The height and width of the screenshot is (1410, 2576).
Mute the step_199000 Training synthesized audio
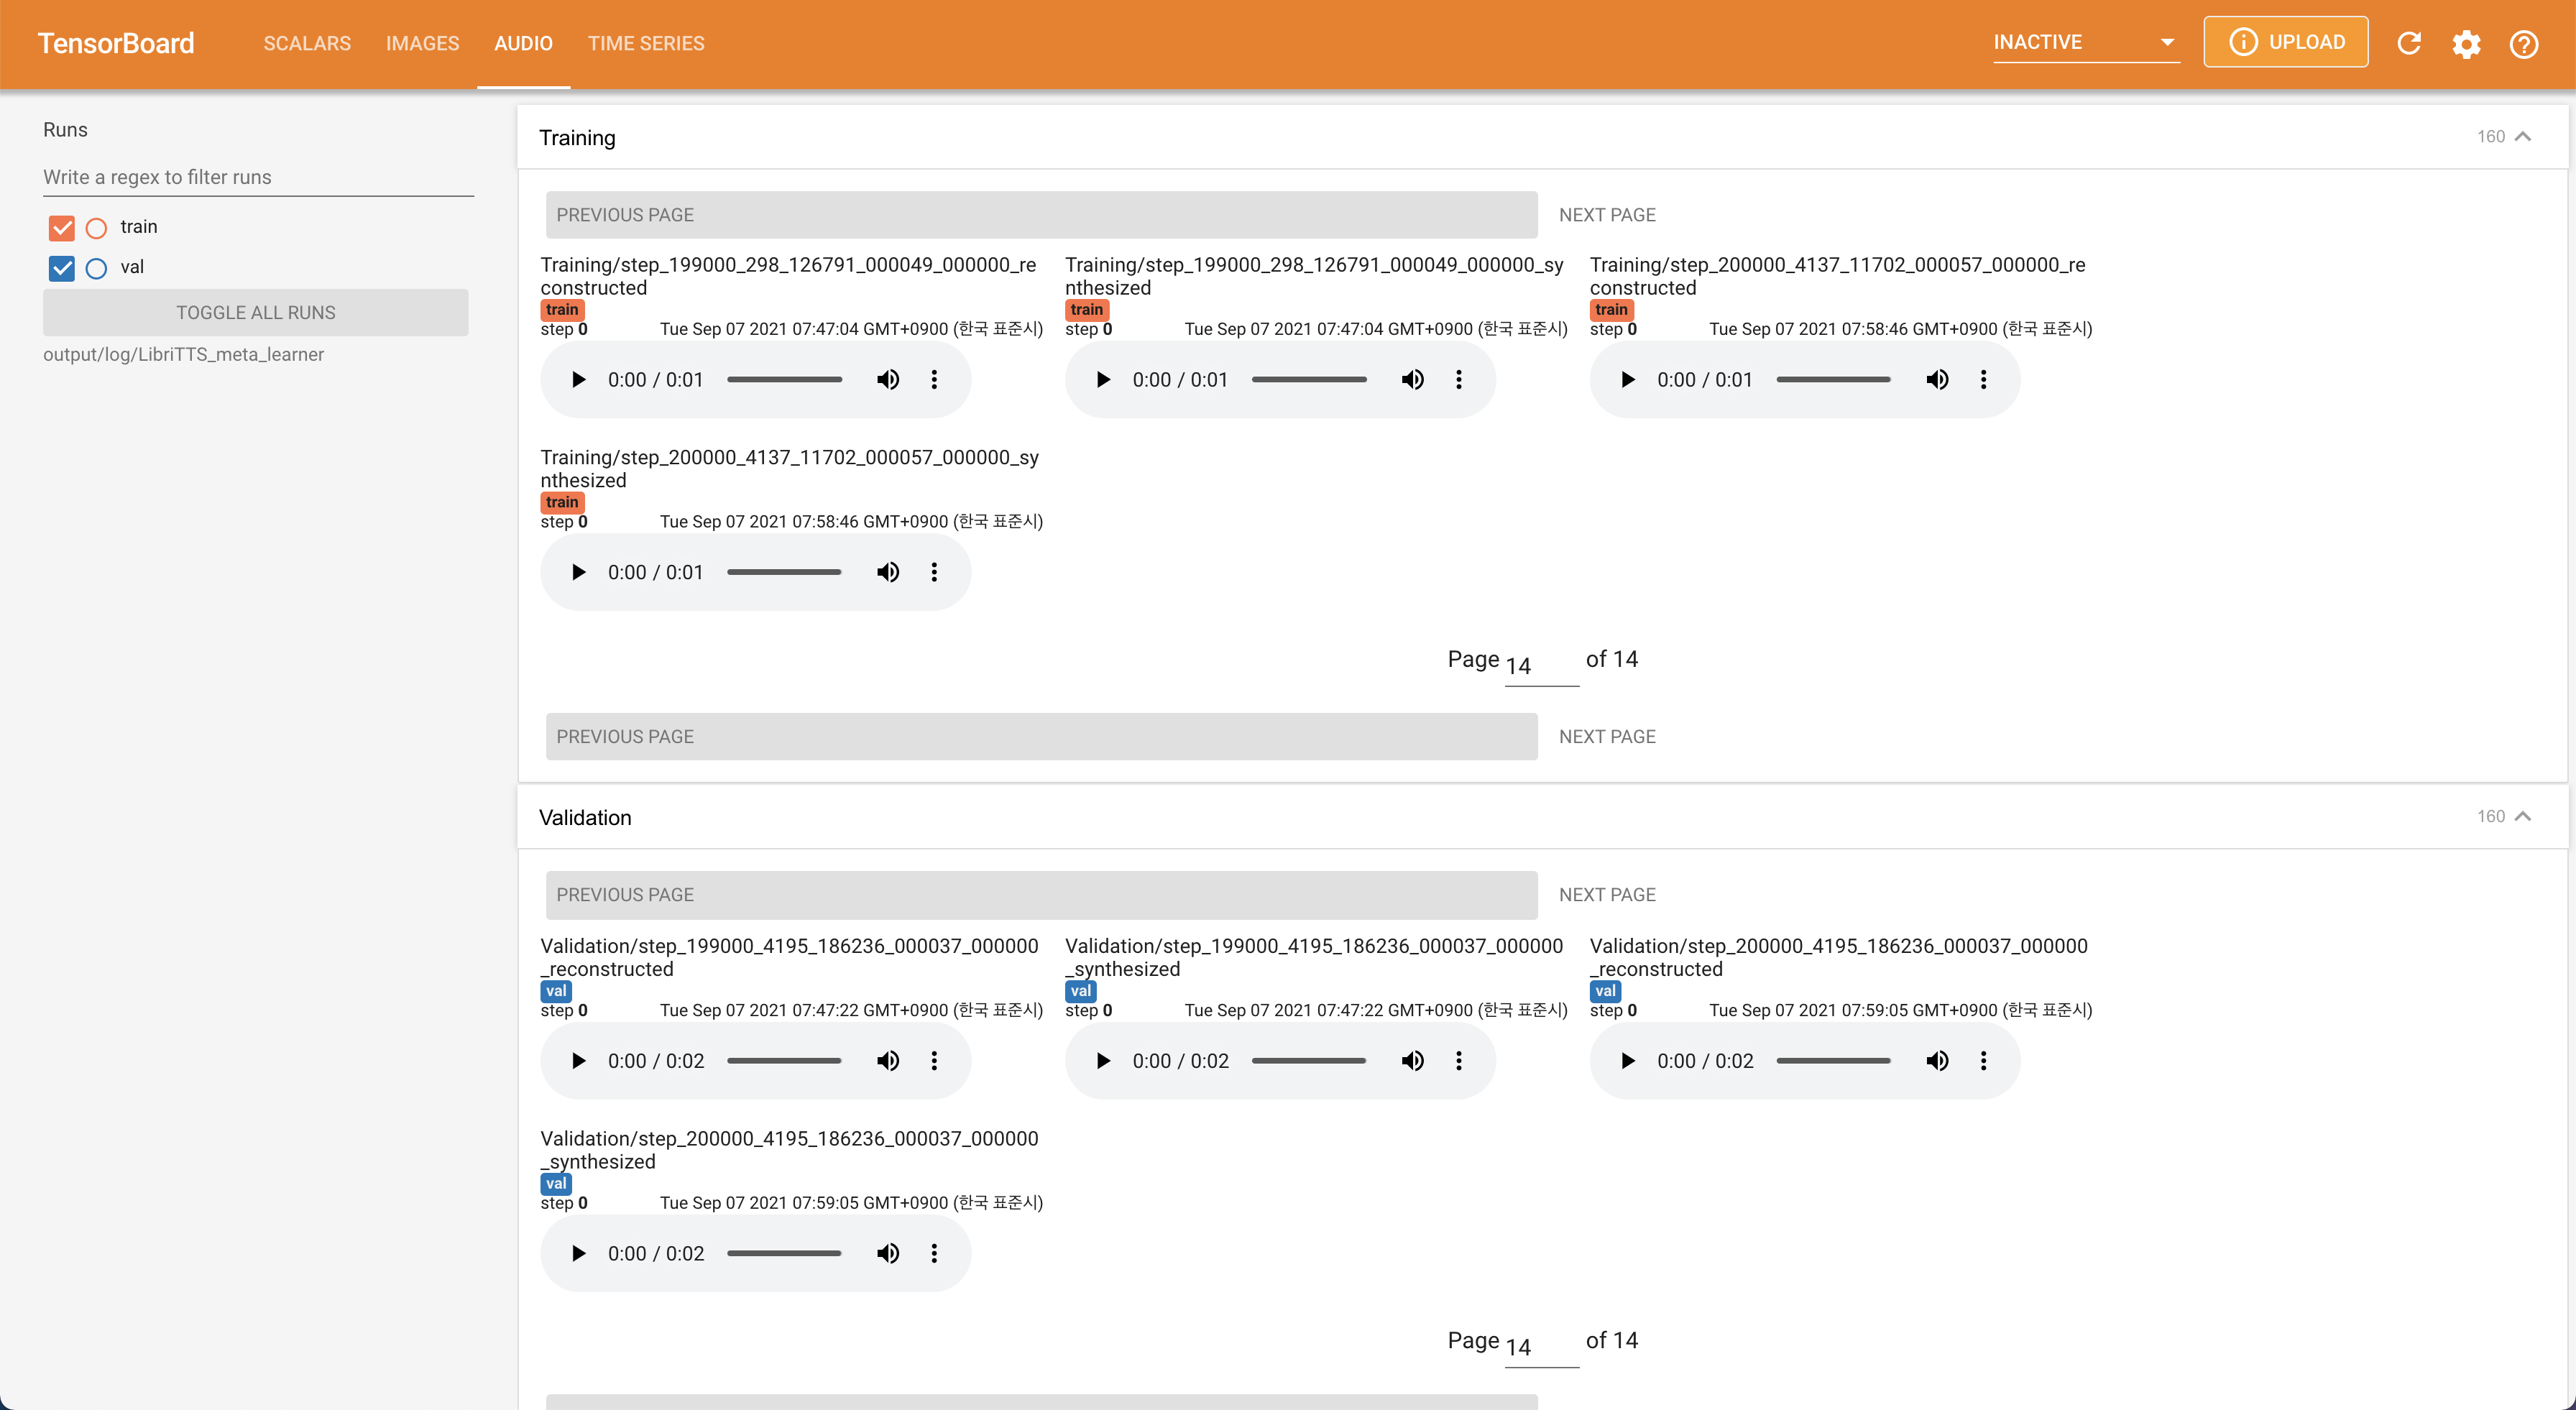tap(1412, 380)
